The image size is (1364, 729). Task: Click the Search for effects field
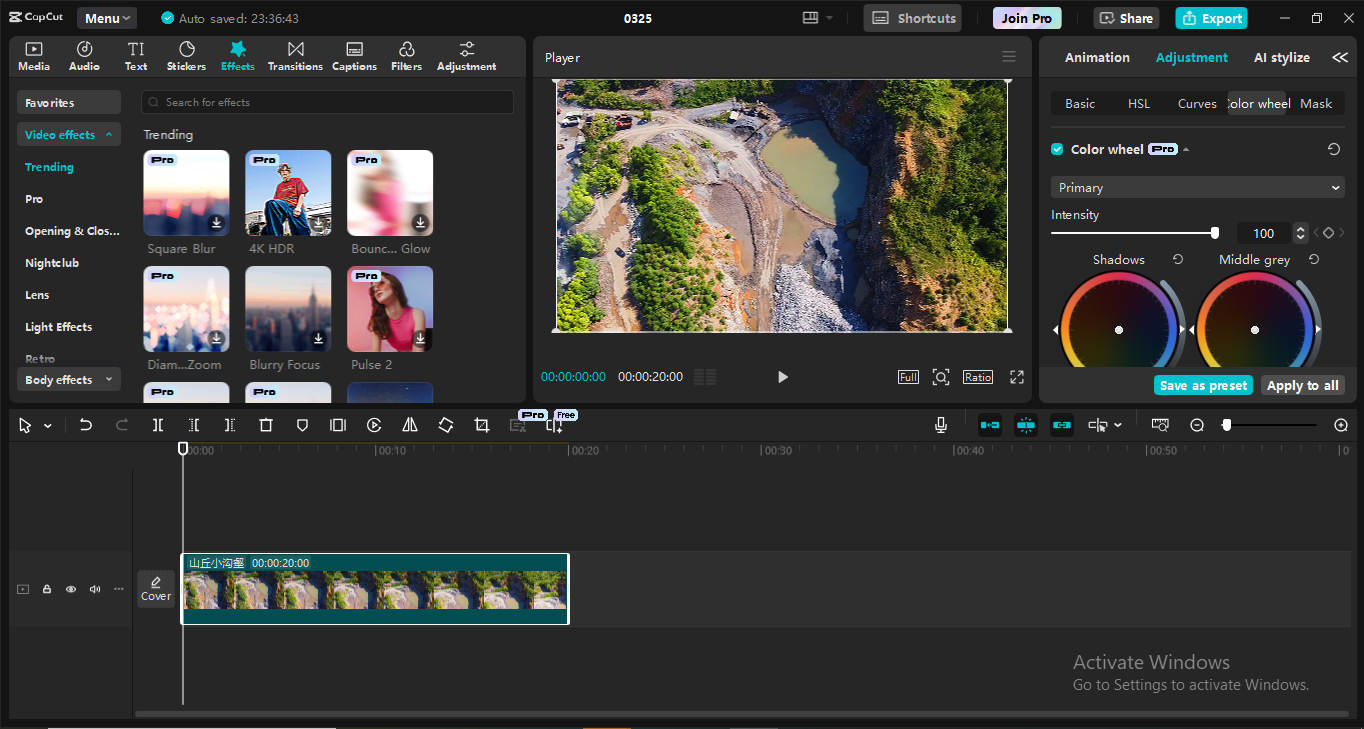click(x=328, y=102)
